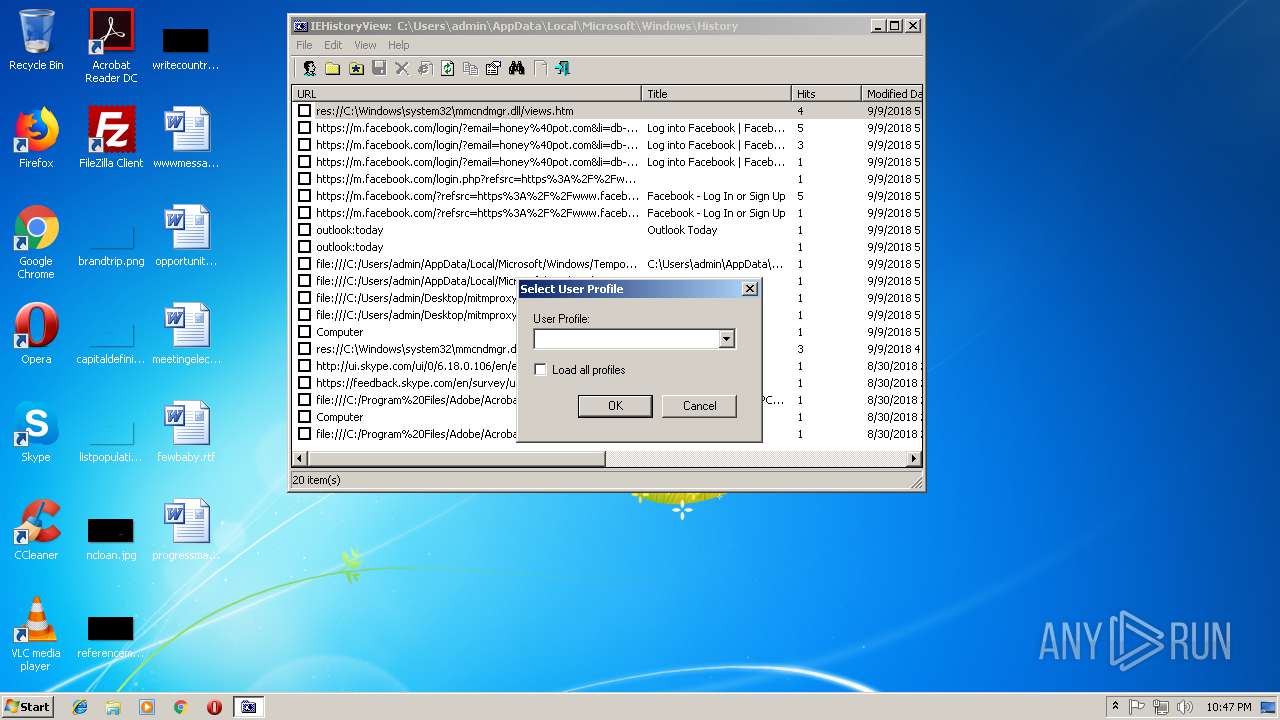
Task: Sort by the URL column header
Action: click(x=467, y=94)
